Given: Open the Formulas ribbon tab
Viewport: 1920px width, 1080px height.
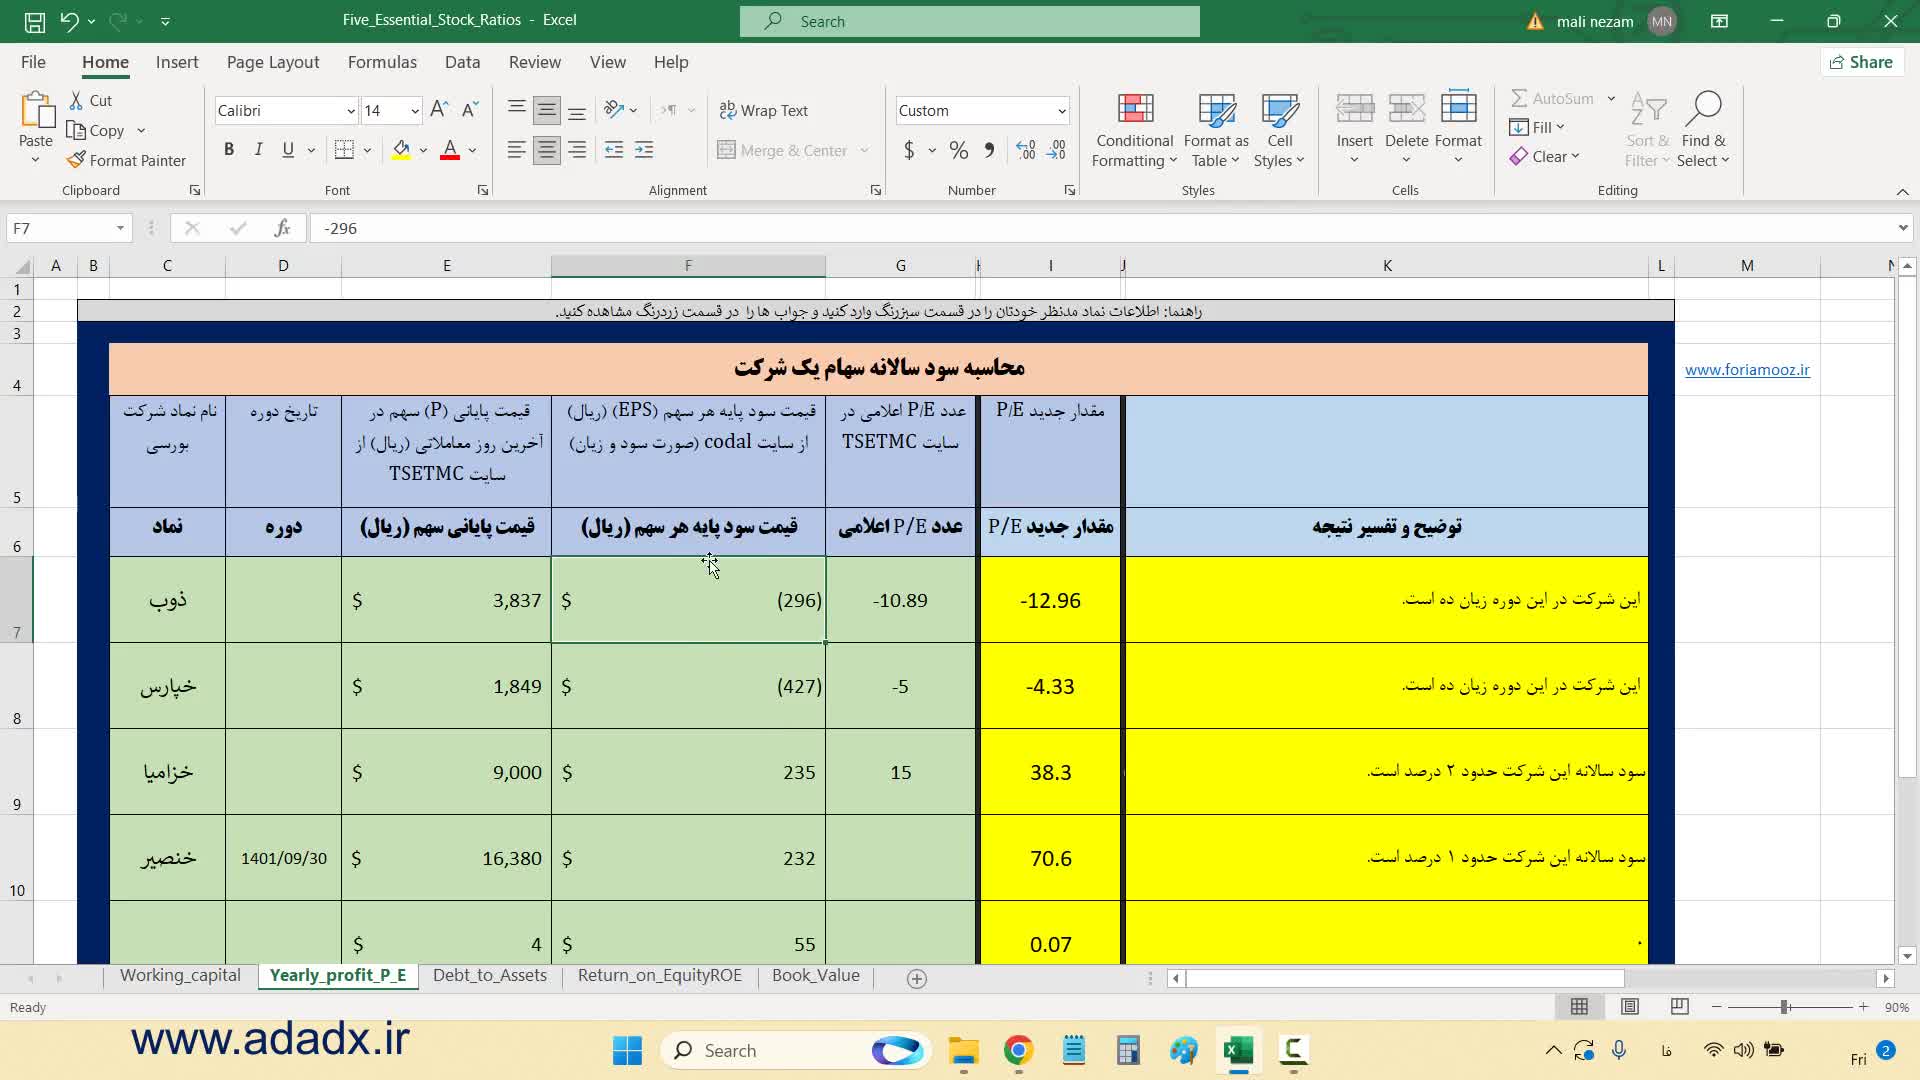Looking at the screenshot, I should point(382,62).
